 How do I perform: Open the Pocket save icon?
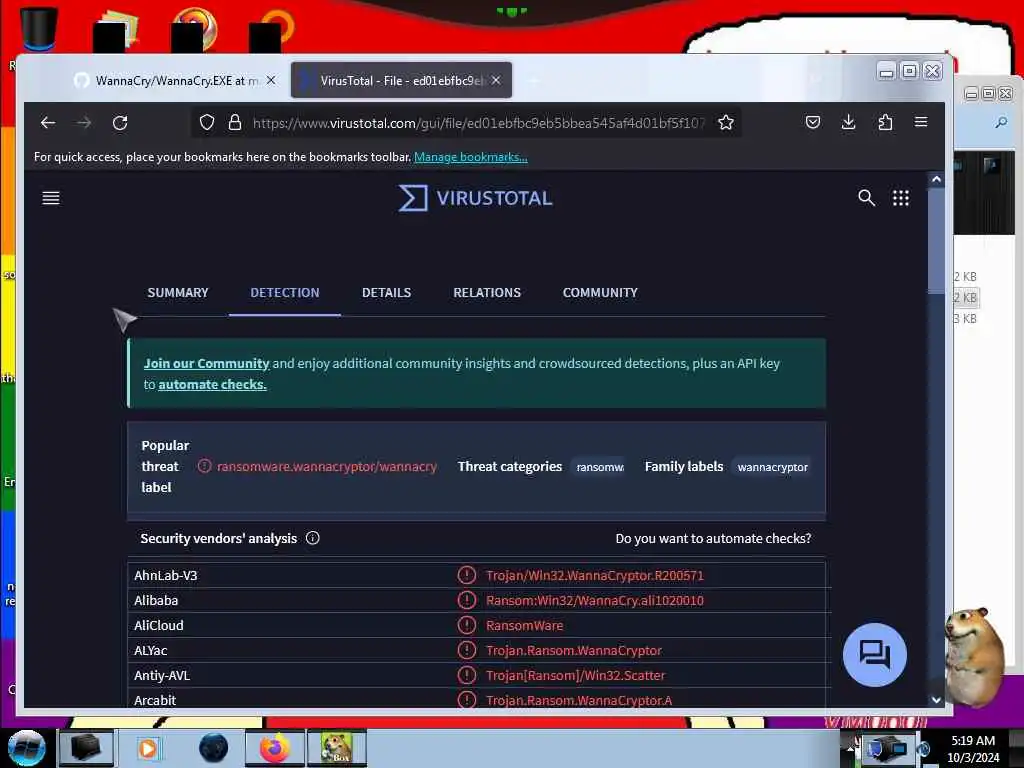pos(812,122)
